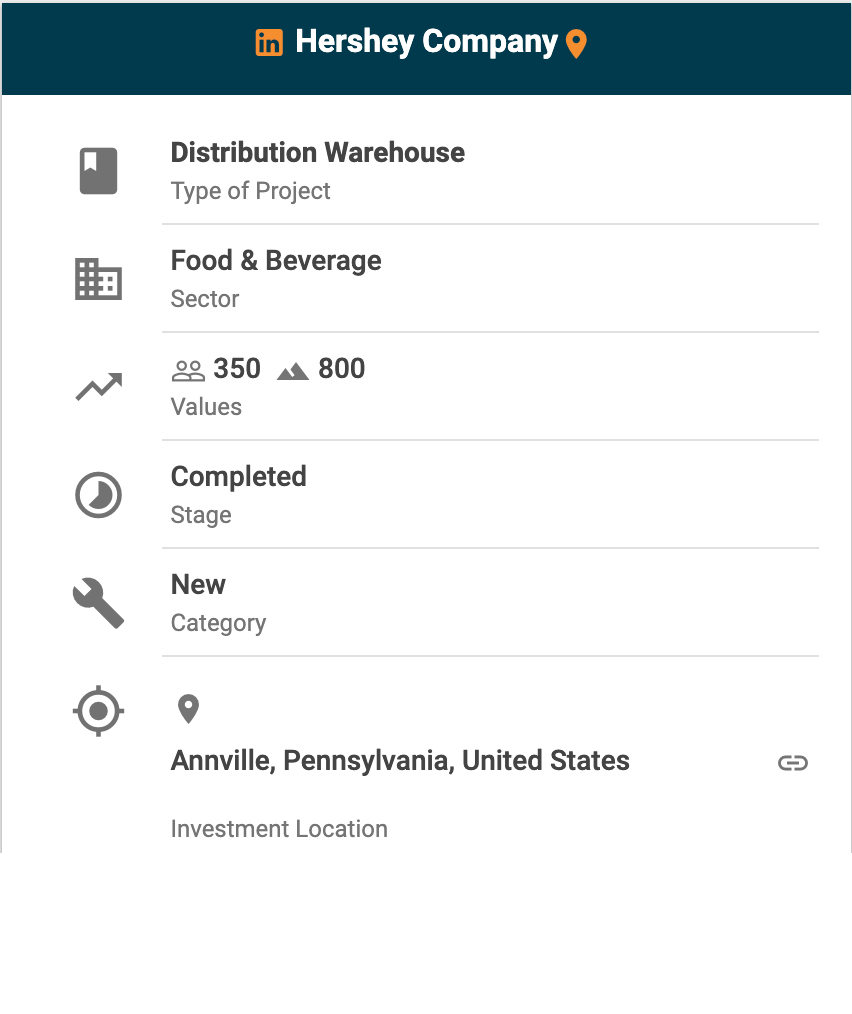
Task: Click the people icon next to 350
Action: tap(188, 371)
